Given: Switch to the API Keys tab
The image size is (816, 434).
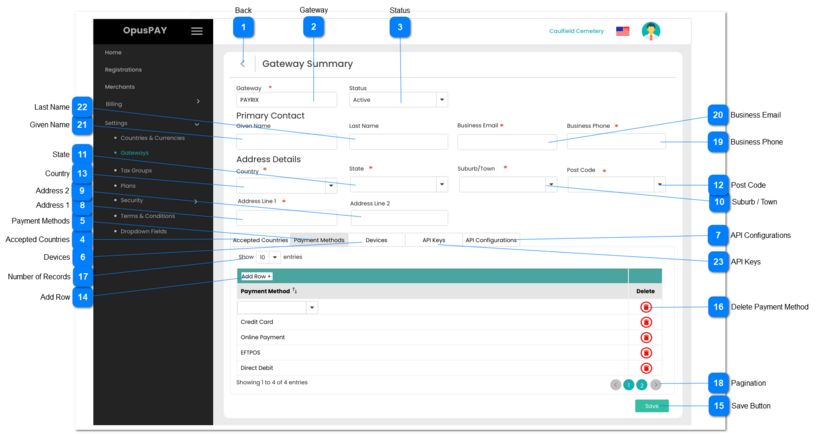Looking at the screenshot, I should click(x=433, y=240).
